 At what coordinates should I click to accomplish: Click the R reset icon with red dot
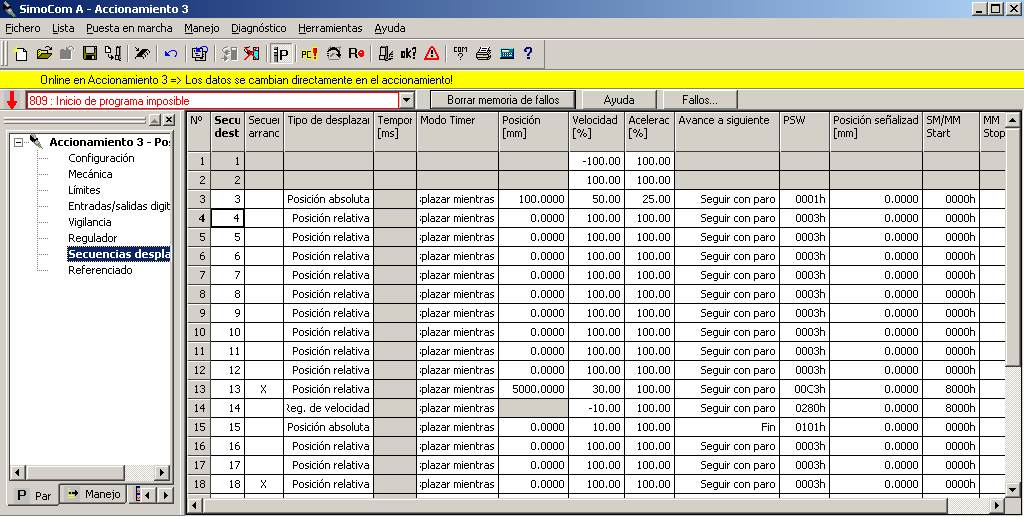[x=356, y=54]
